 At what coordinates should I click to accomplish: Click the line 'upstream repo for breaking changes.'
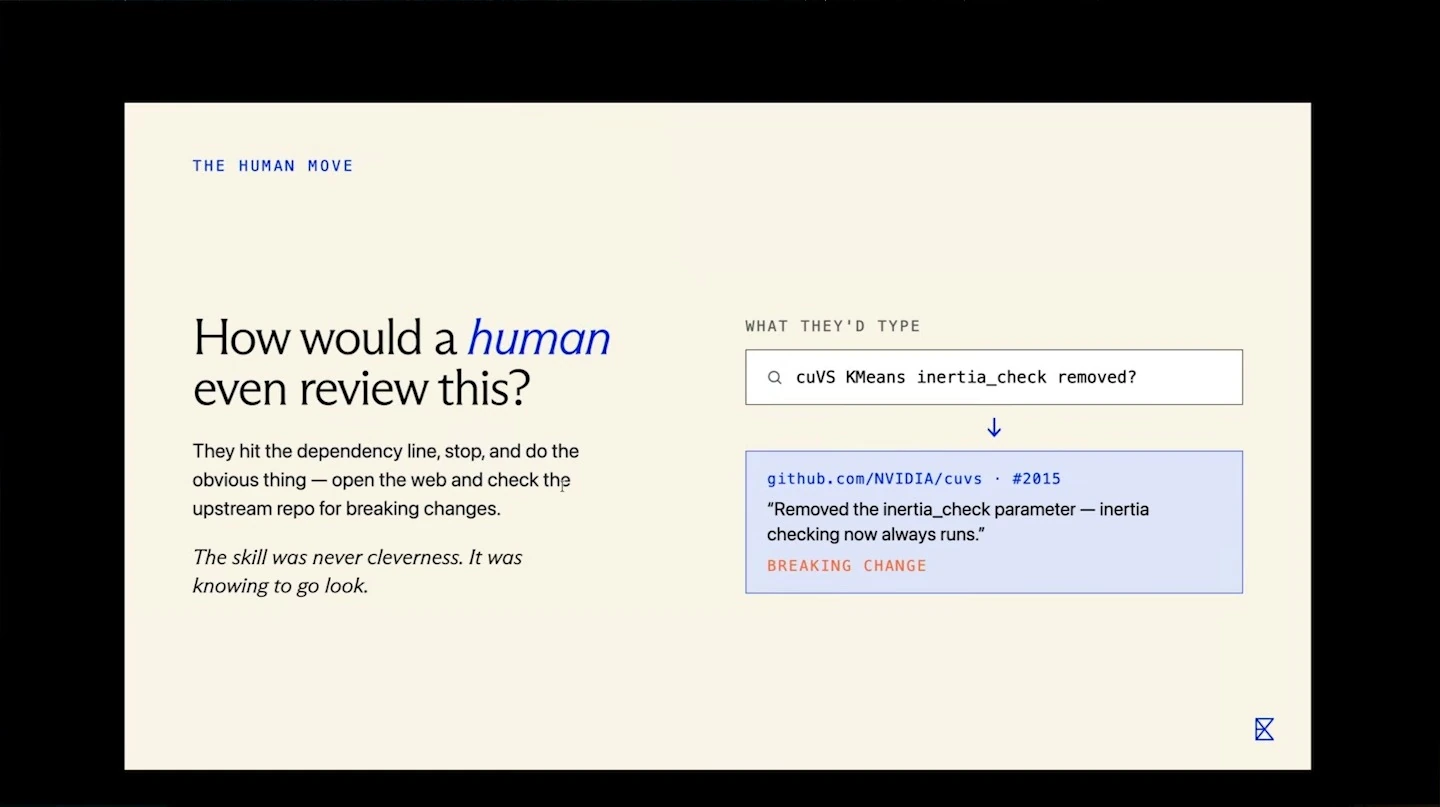point(346,509)
